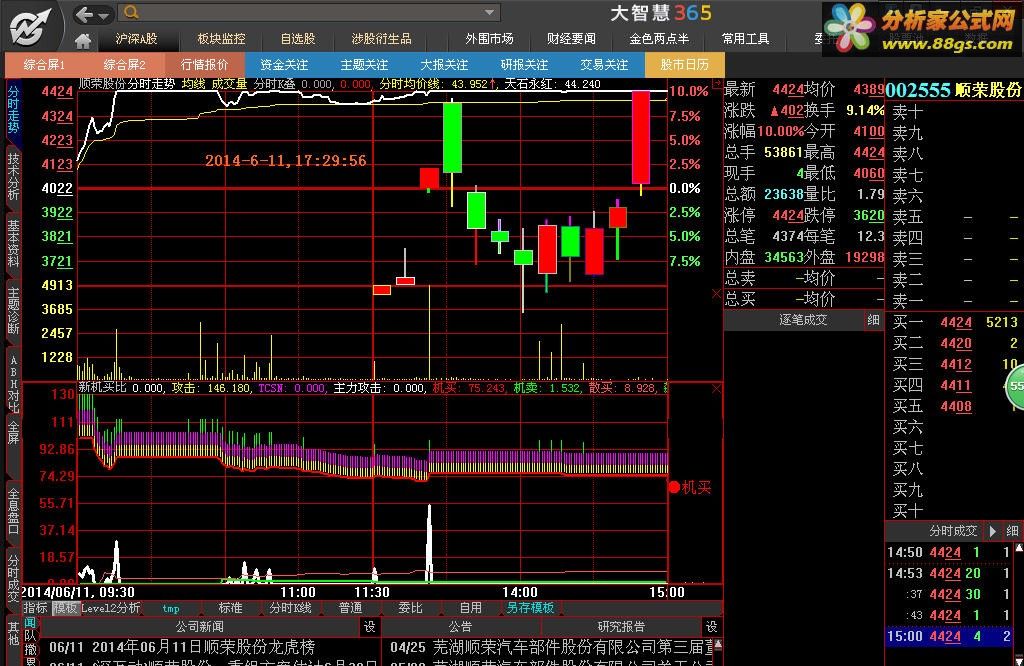Select the tmp template
The image size is (1024, 666).
point(171,608)
